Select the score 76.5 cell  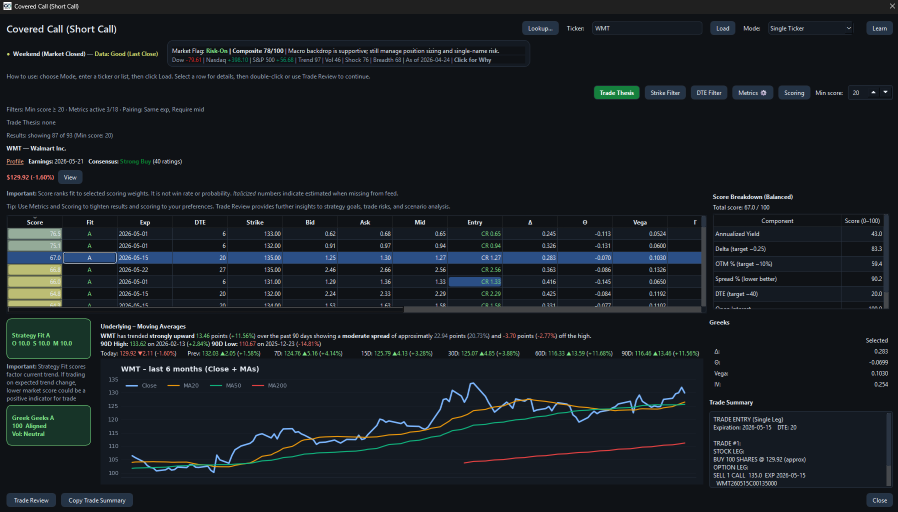pyautogui.click(x=34, y=234)
